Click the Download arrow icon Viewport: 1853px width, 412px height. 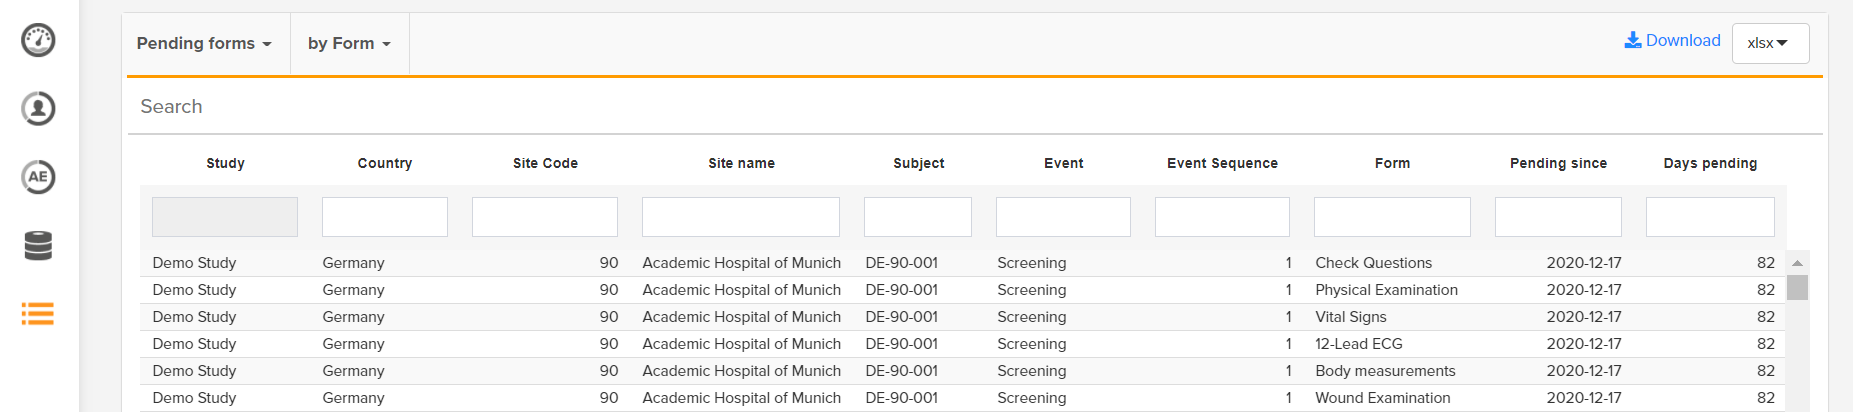(x=1633, y=40)
